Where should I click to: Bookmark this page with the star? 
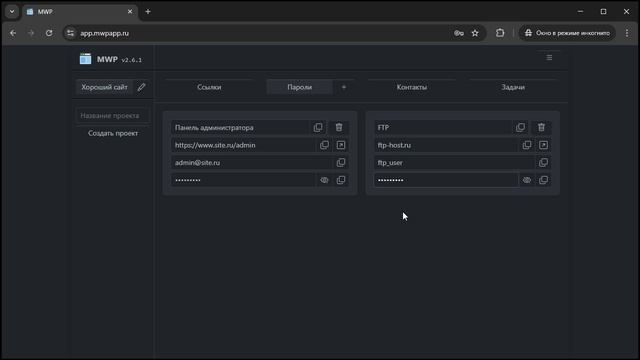click(475, 33)
